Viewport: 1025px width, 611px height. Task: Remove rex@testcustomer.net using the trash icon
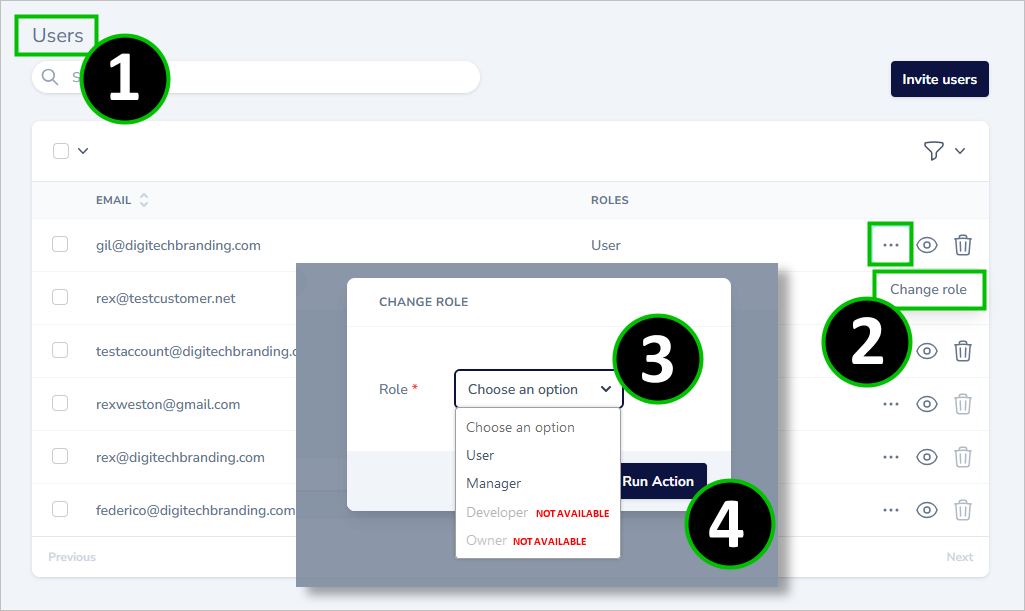tap(963, 298)
